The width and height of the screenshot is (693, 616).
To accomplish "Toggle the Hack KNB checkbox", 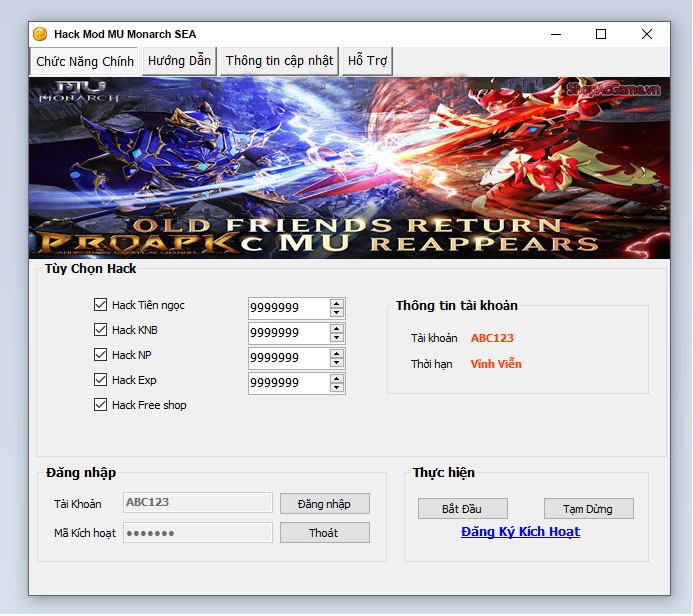I will click(x=100, y=330).
